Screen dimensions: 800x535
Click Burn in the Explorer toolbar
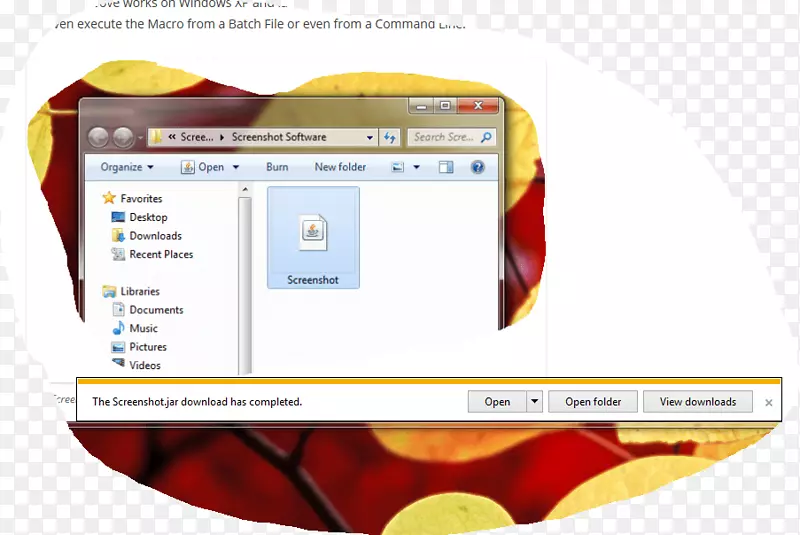(277, 167)
